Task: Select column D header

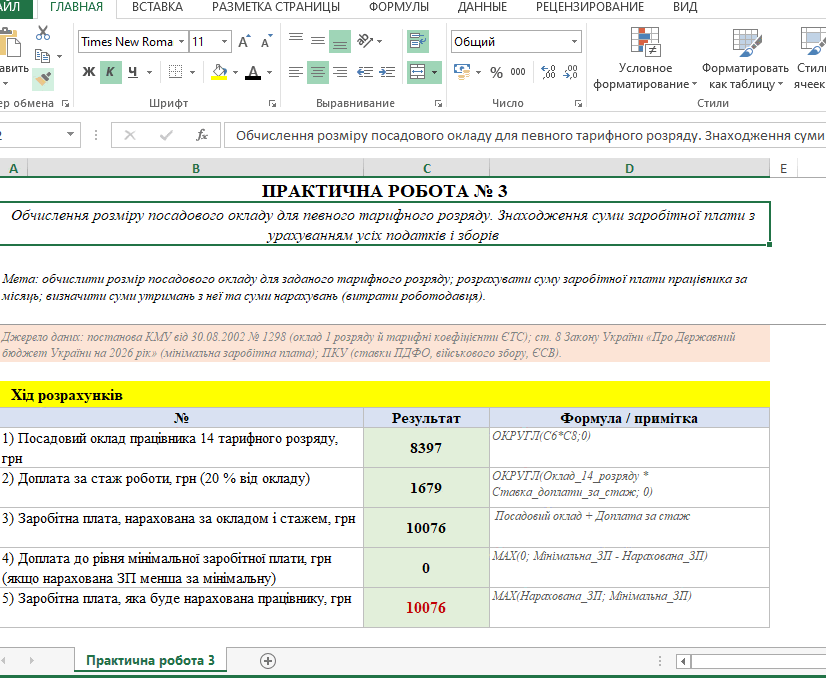Action: tap(630, 169)
